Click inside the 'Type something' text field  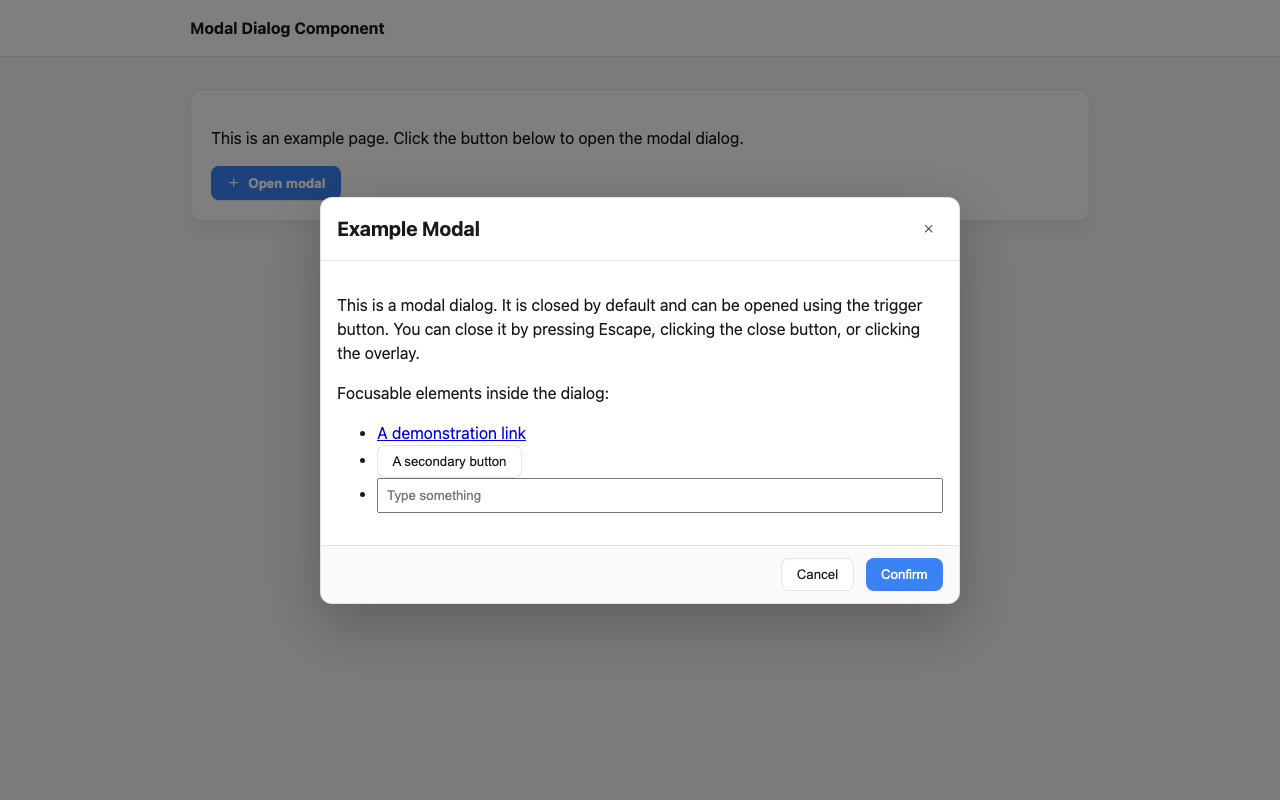coord(660,495)
